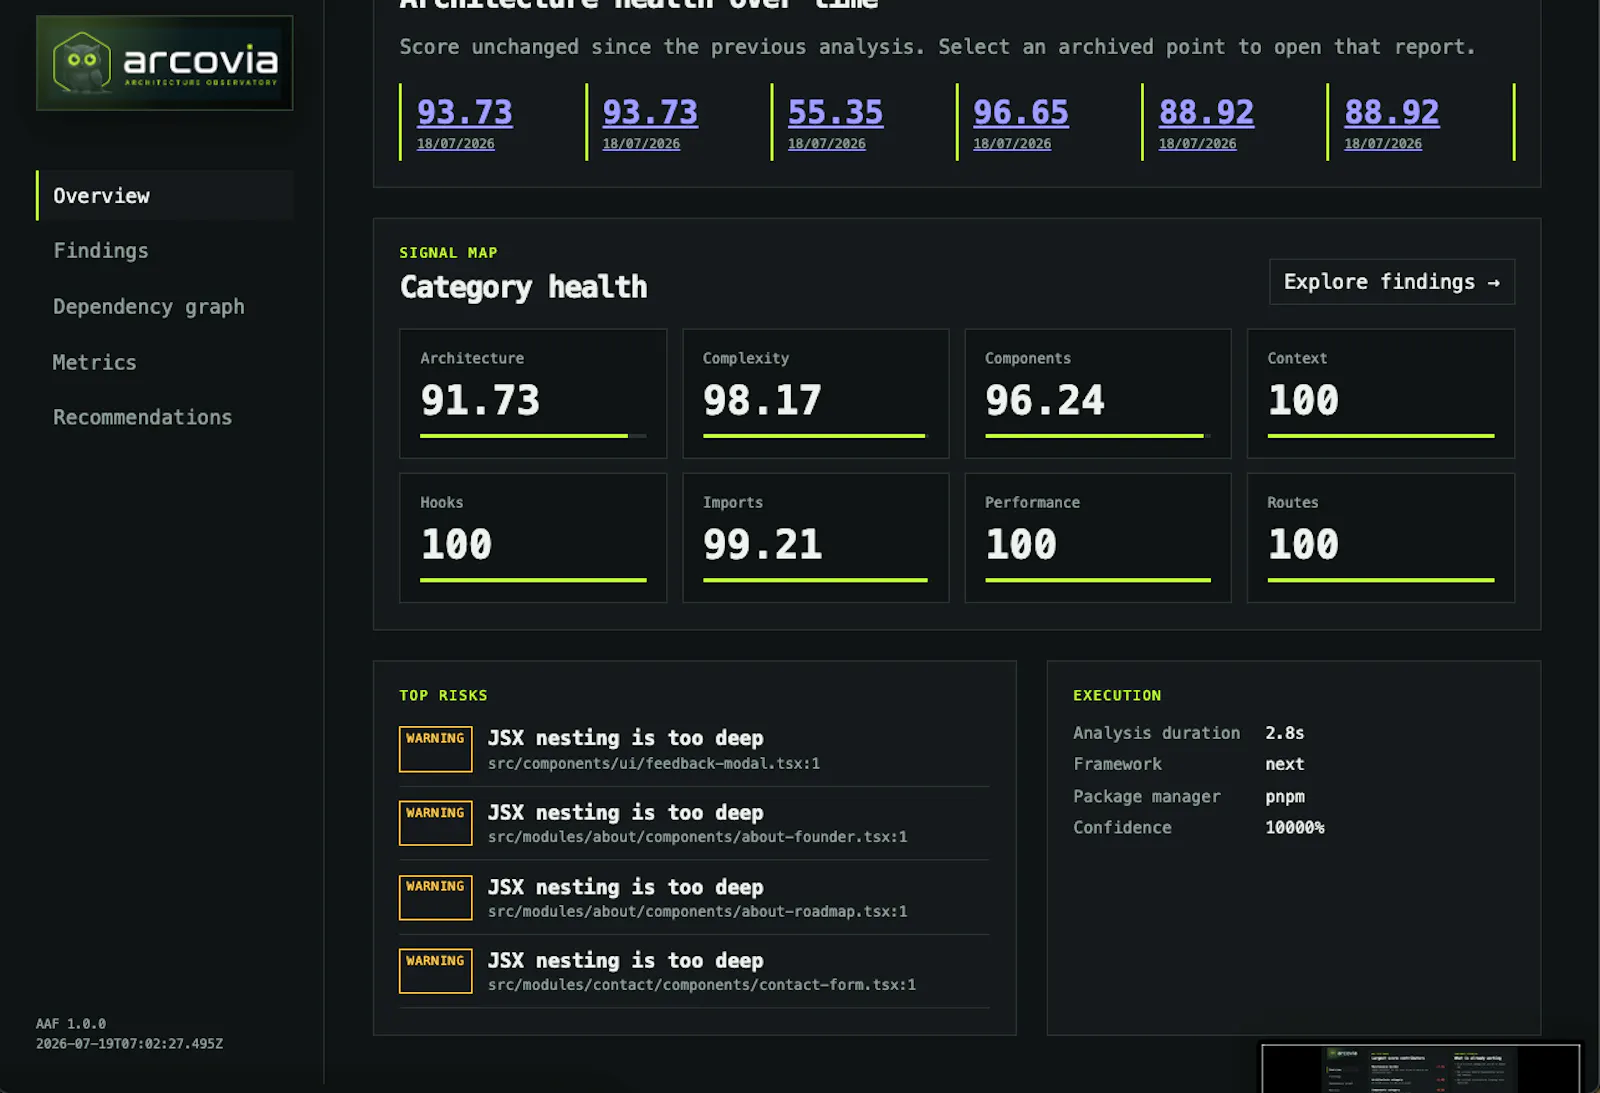Click the Architecture score progress bar
The height and width of the screenshot is (1093, 1600).
533,436
